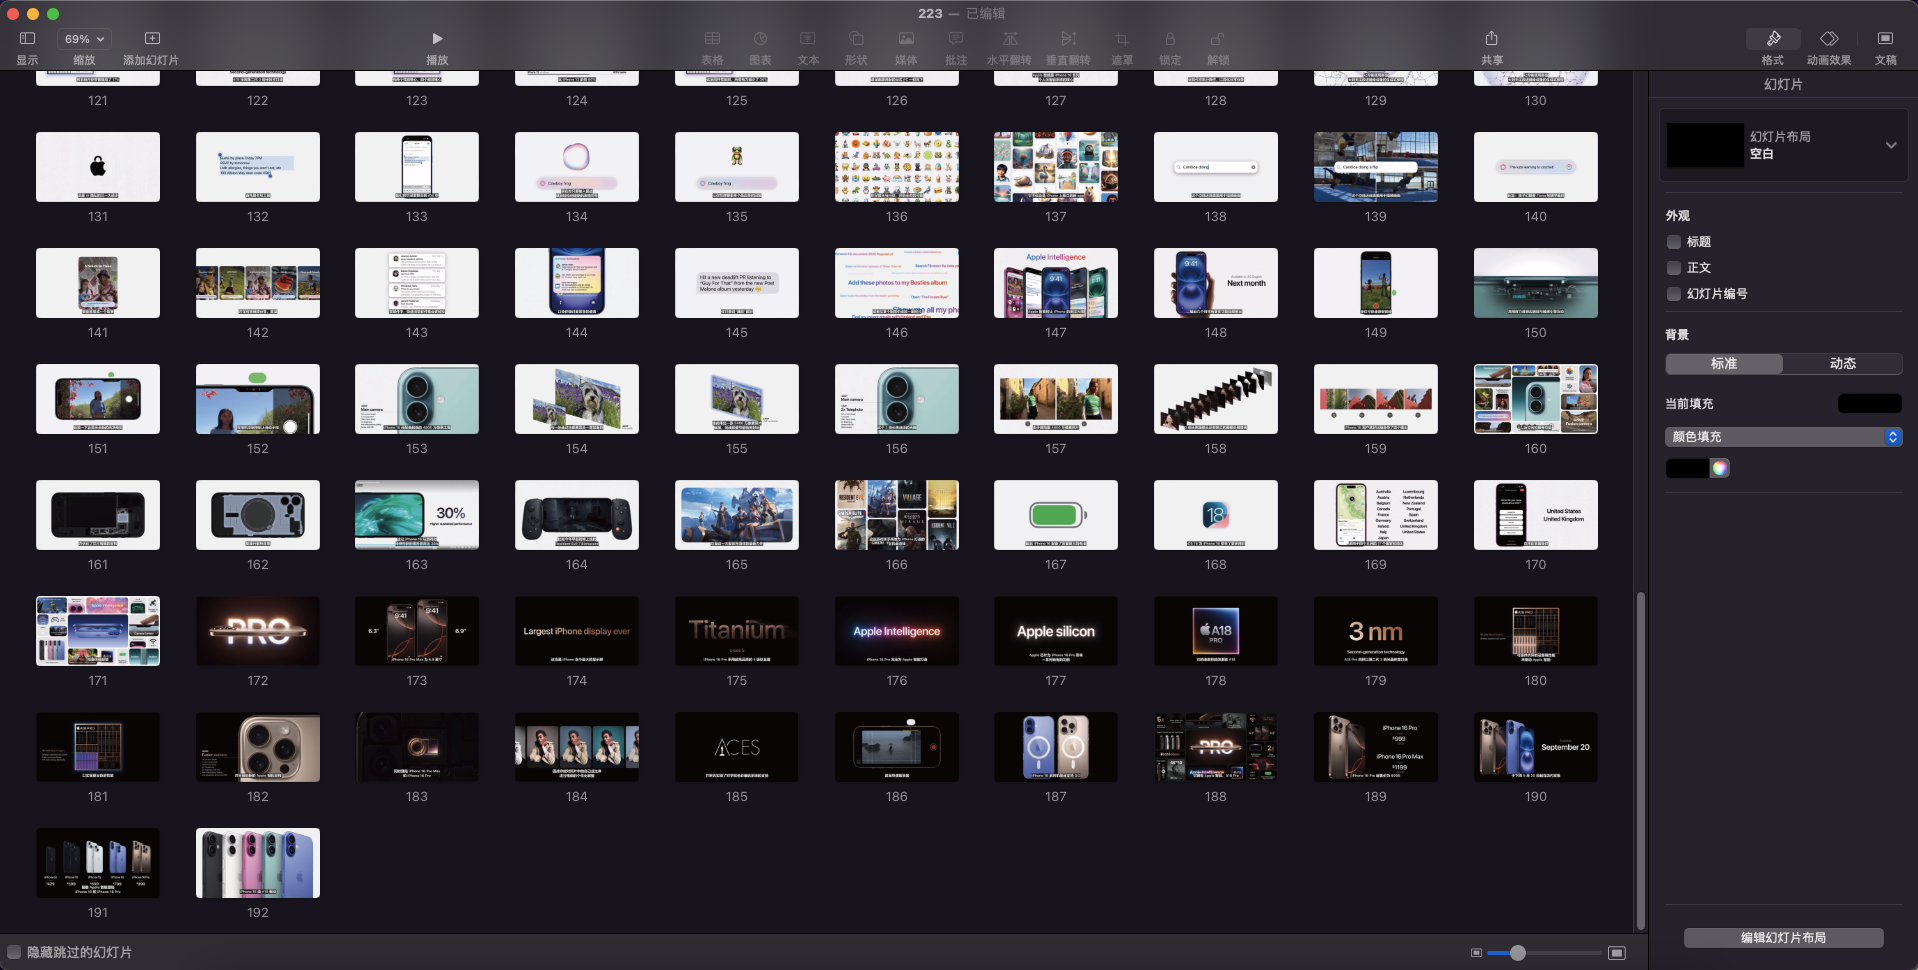Open the color wheel picker
Screen dimensions: 1918x970
[x=1720, y=468]
